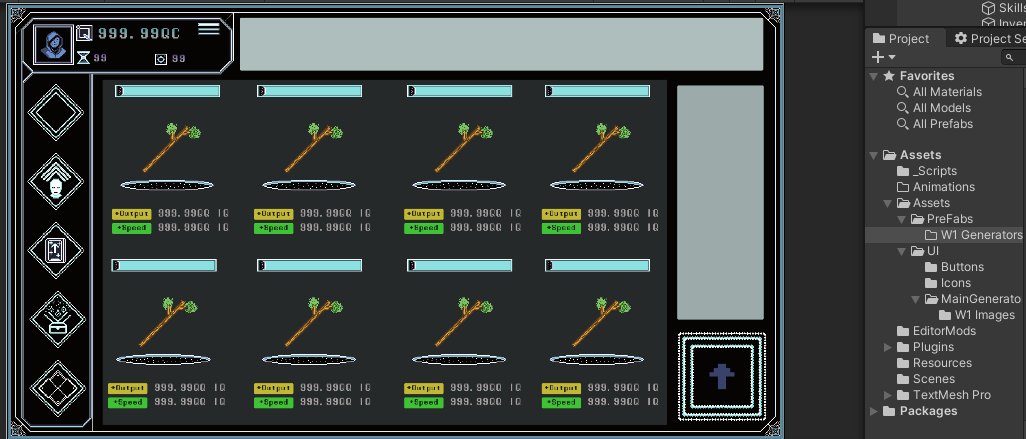Screen dimensions: 1026x439
Task: Collapse the PreFabs folder
Action: tap(901, 219)
